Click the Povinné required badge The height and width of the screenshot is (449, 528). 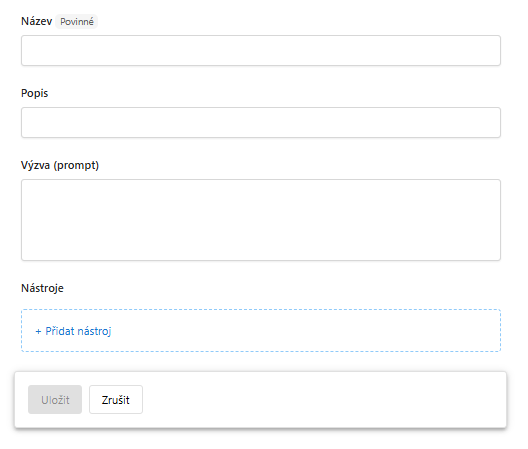click(77, 22)
